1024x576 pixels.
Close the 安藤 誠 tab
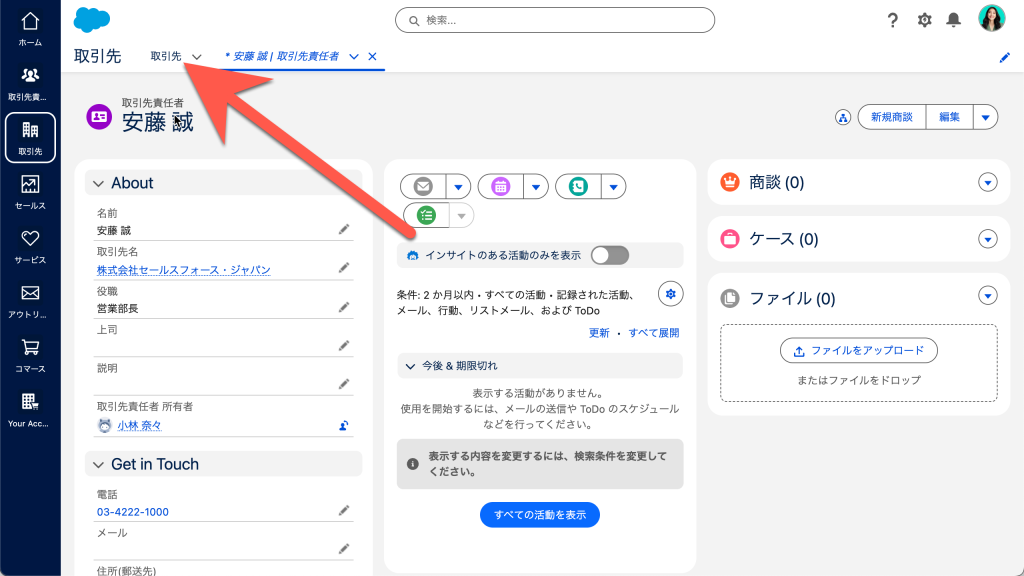[x=372, y=57]
